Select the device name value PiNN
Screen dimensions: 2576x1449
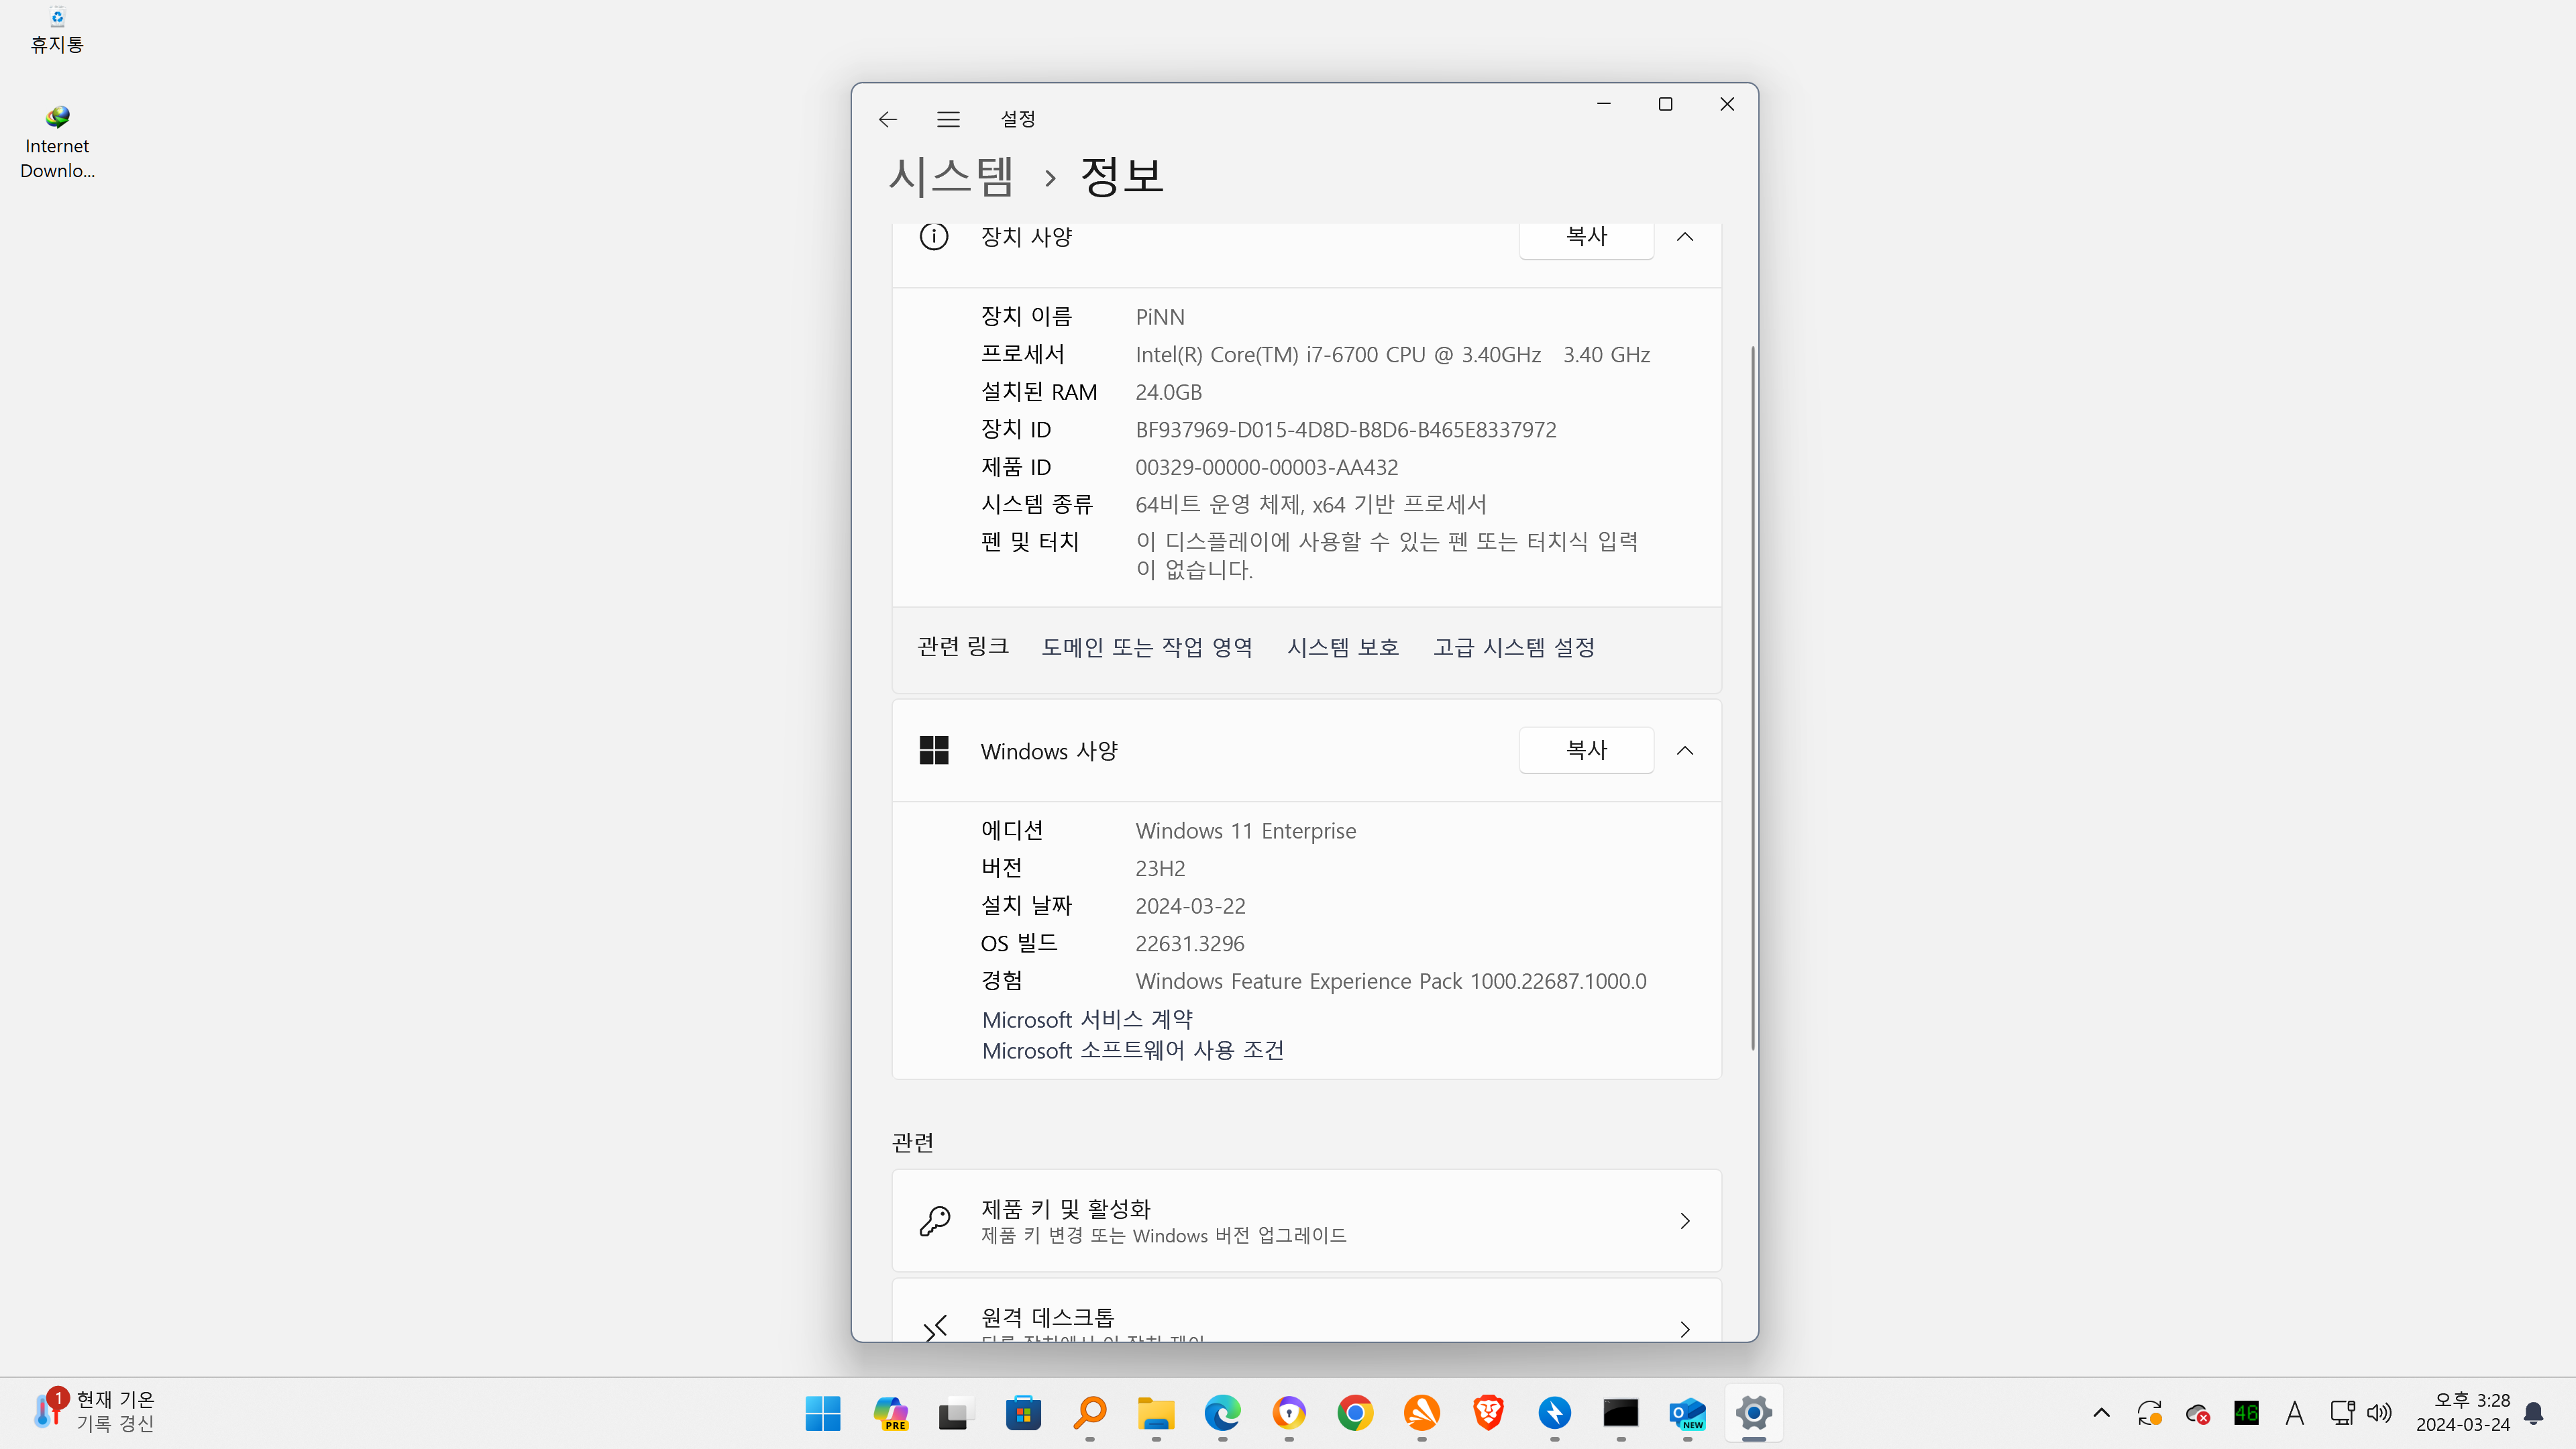(x=1160, y=317)
